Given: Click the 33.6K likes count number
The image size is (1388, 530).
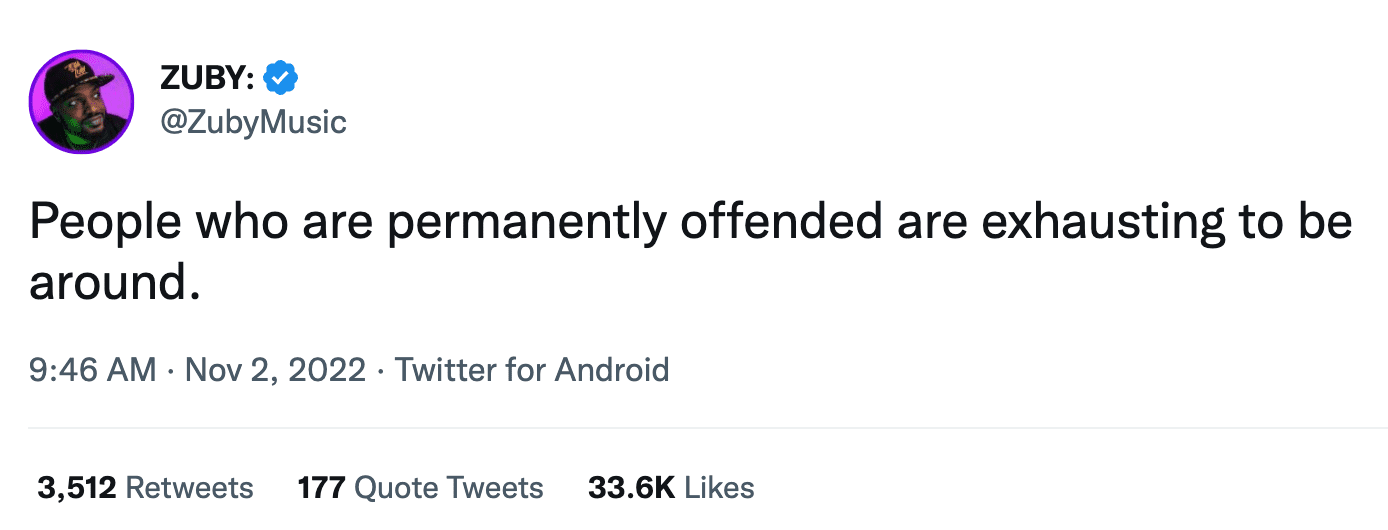Looking at the screenshot, I should point(631,488).
